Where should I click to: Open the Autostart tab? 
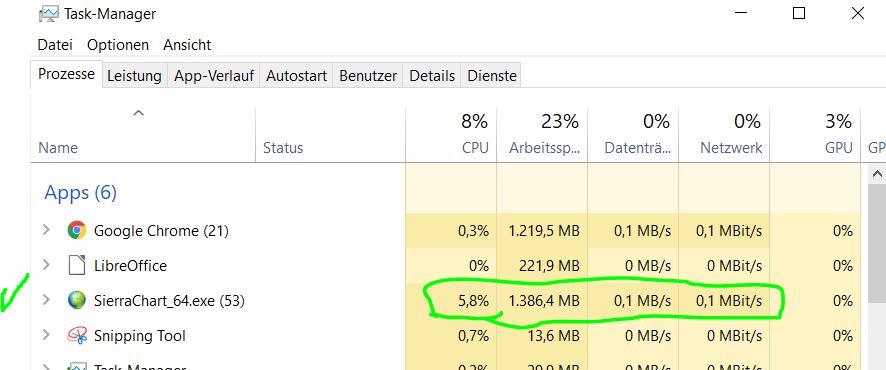(297, 76)
